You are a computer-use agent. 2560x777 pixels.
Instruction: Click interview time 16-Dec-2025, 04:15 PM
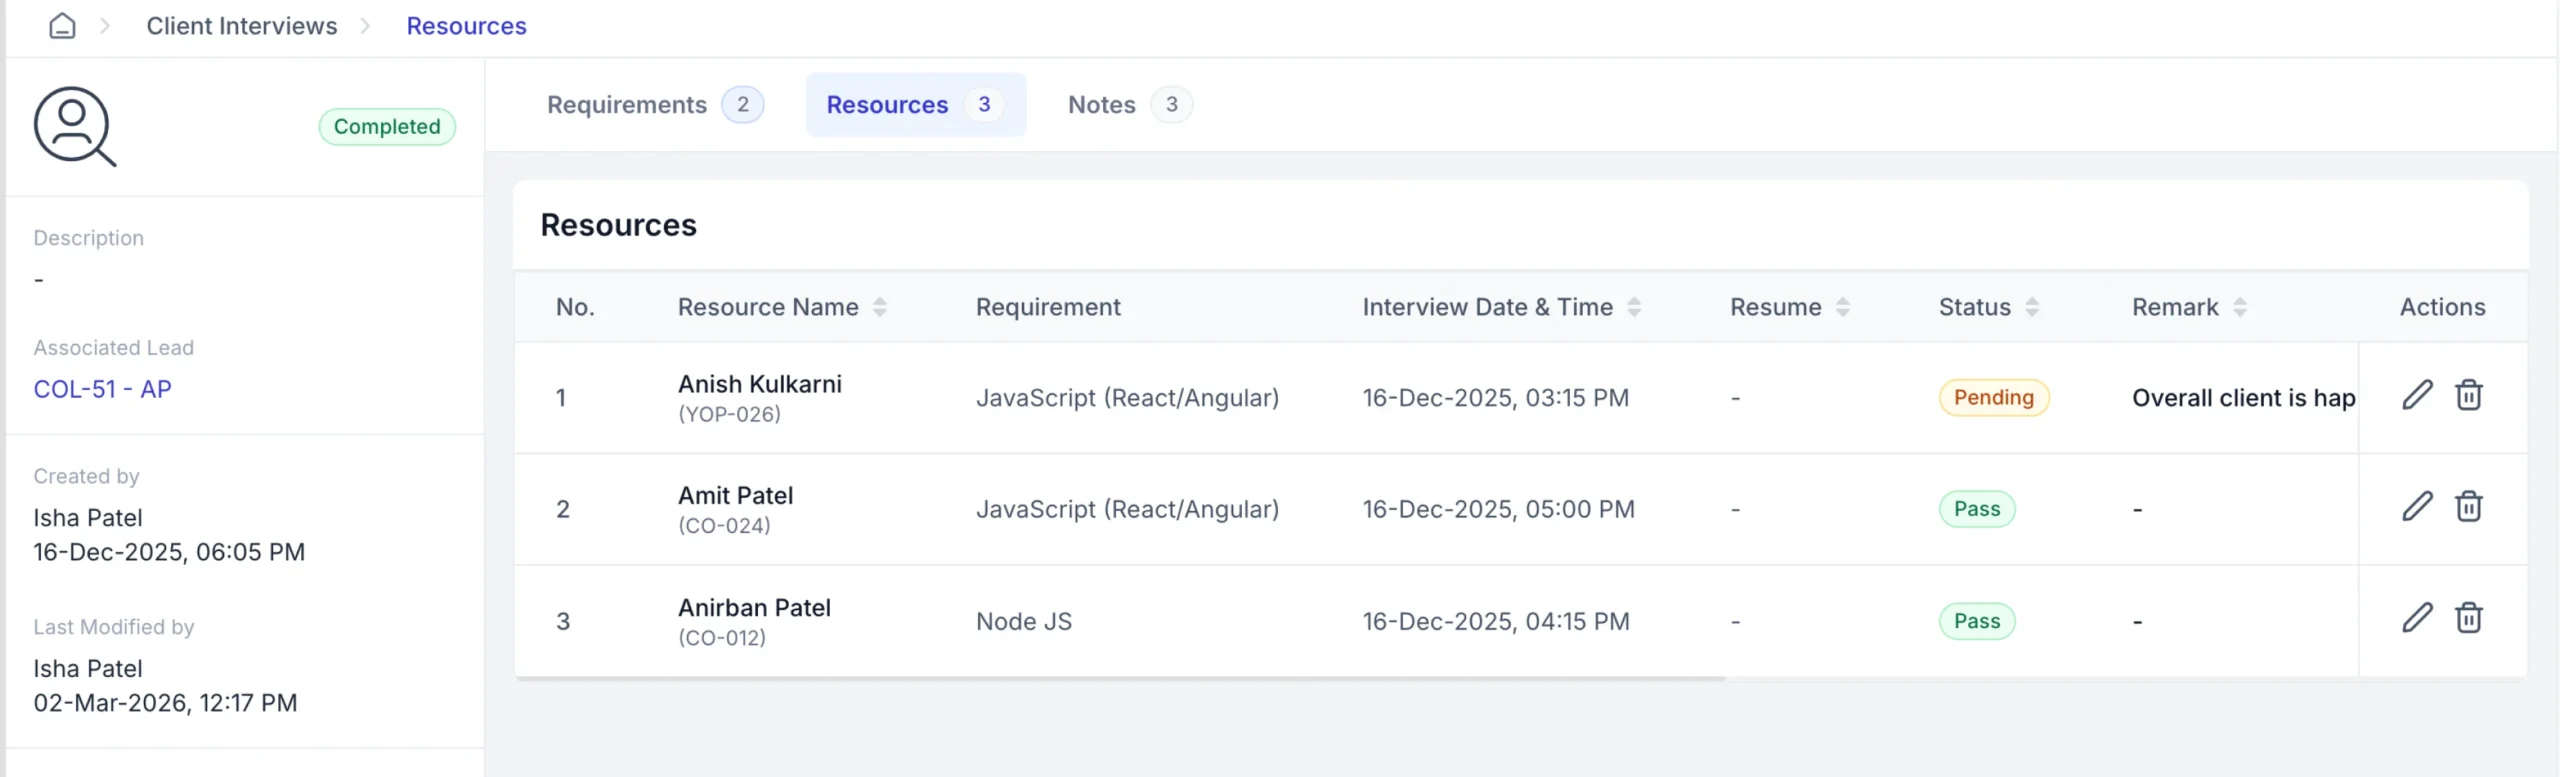[1495, 621]
